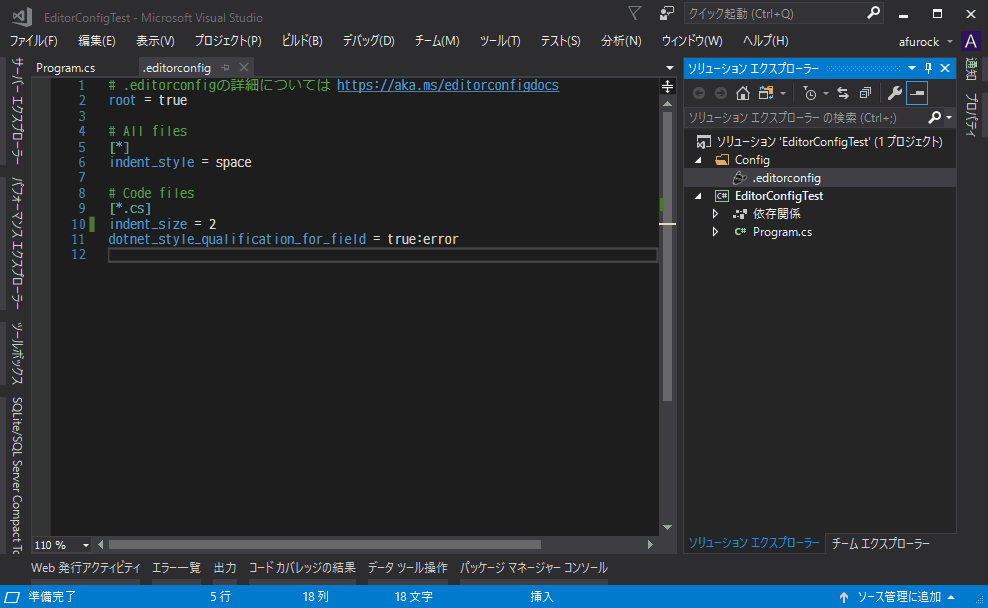This screenshot has width=988, height=608.
Task: Click the pending changes filter clock icon
Action: point(810,93)
